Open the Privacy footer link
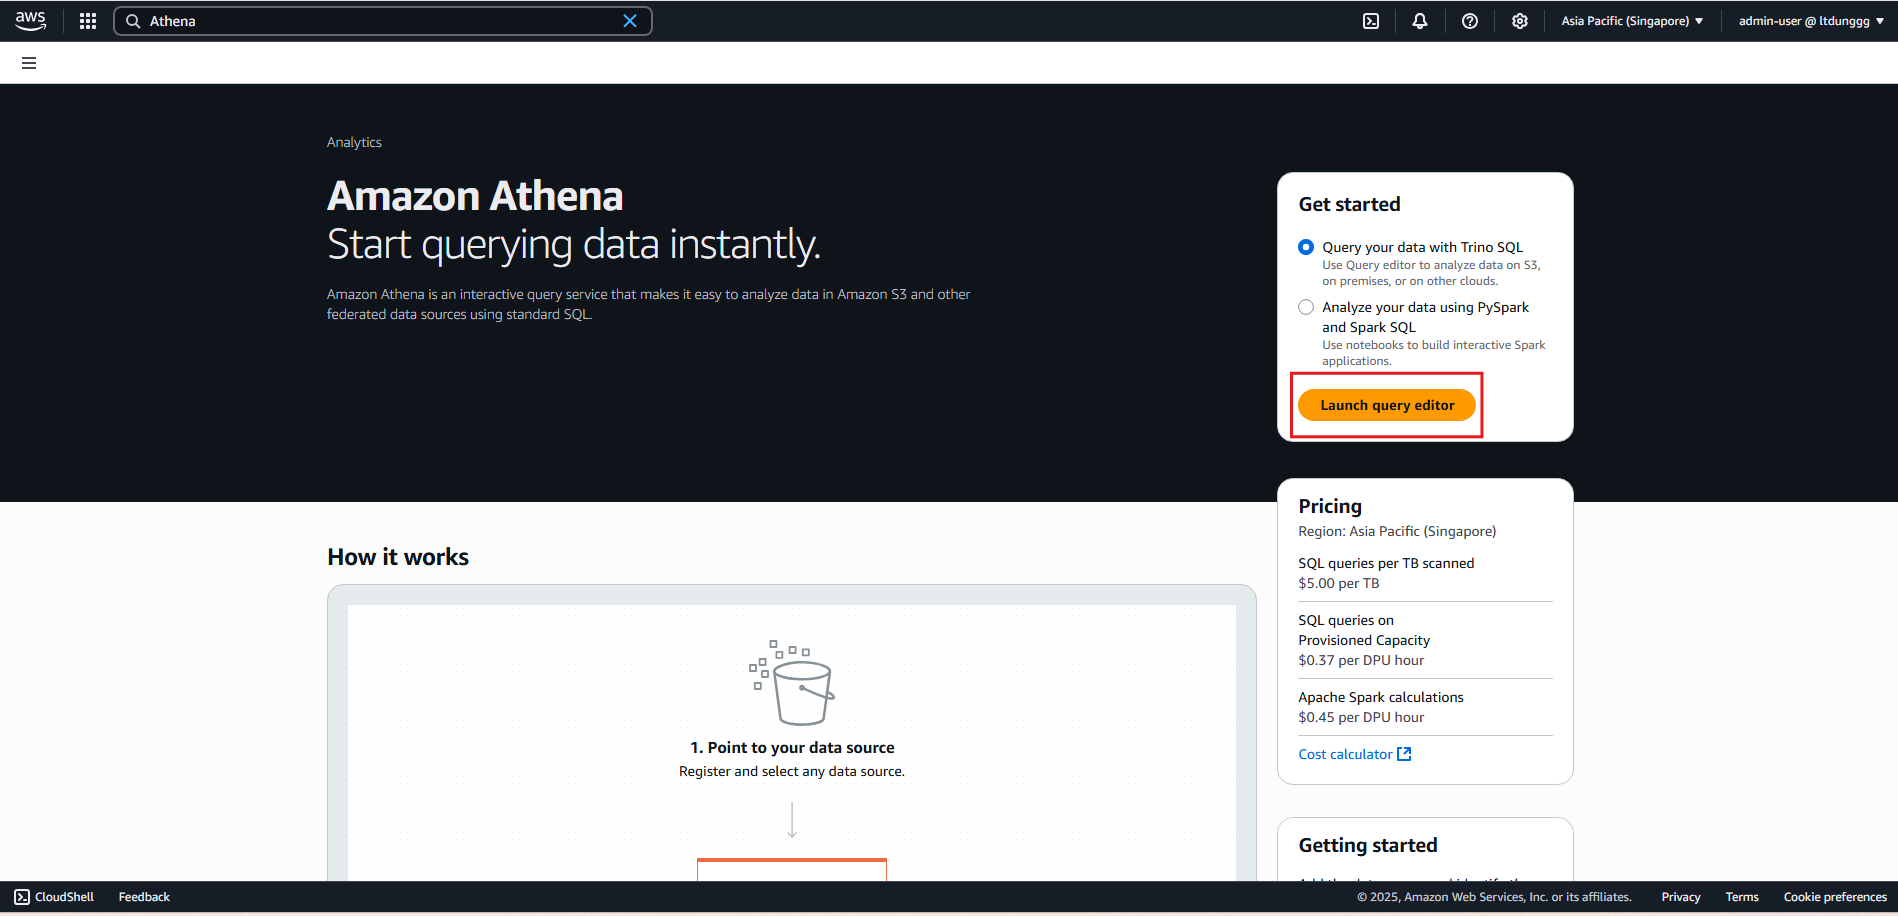The width and height of the screenshot is (1898, 916). [x=1681, y=897]
